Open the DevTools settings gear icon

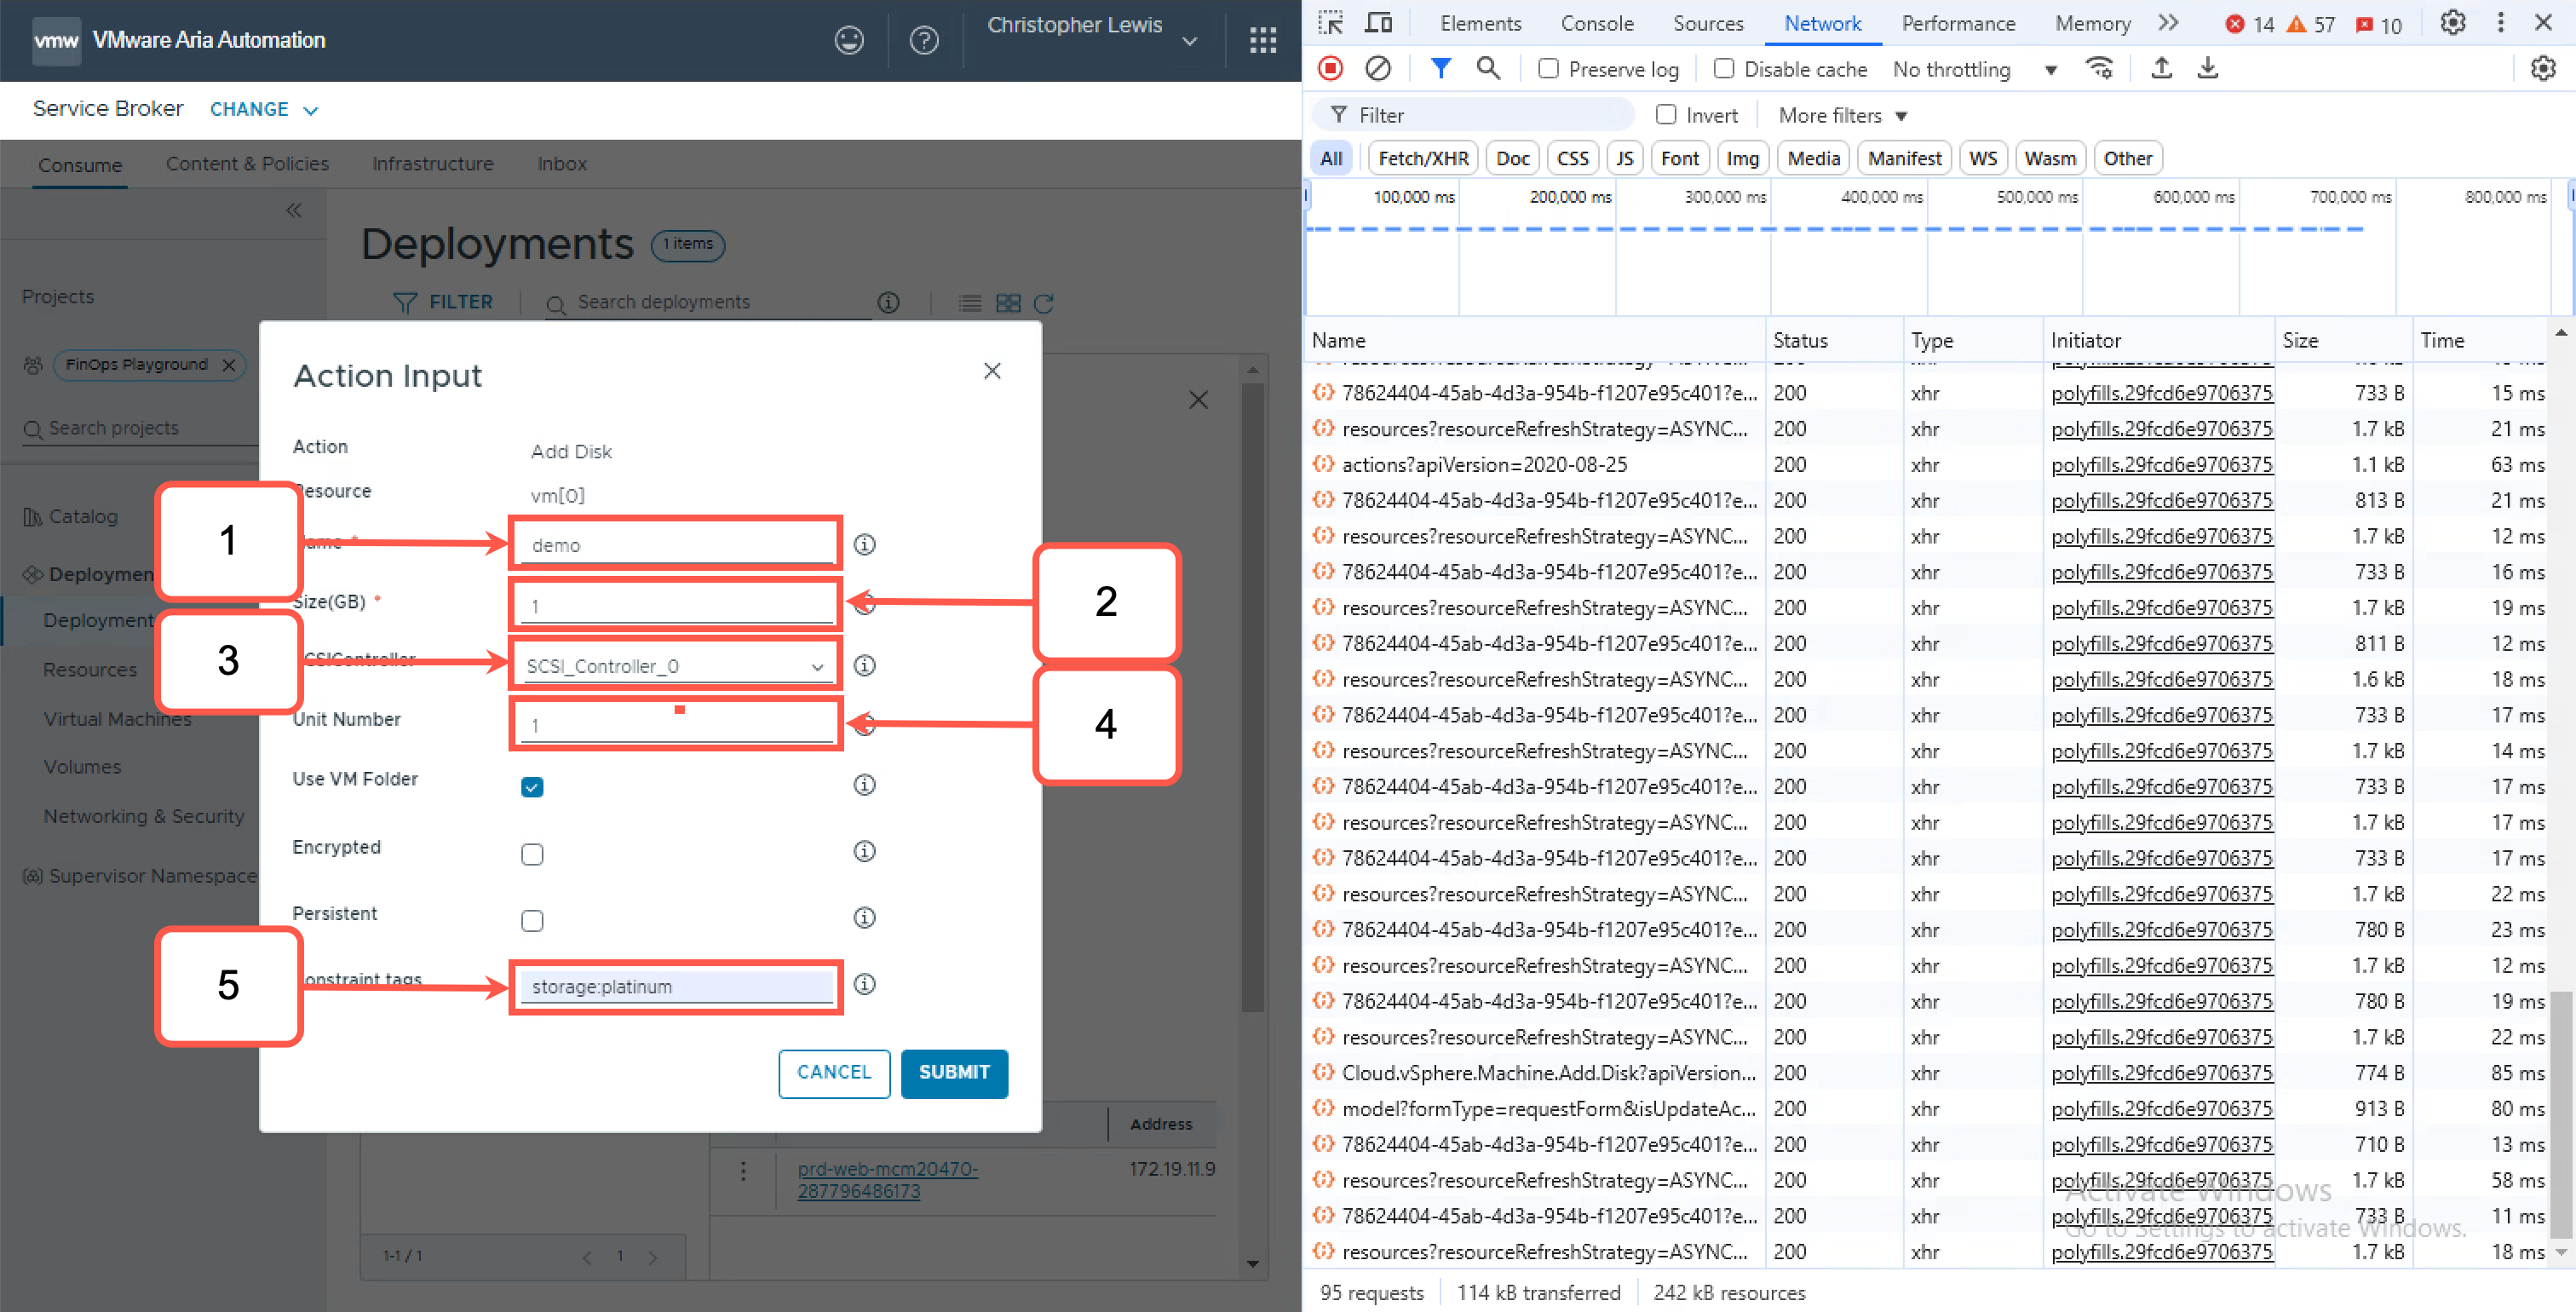[x=2452, y=23]
